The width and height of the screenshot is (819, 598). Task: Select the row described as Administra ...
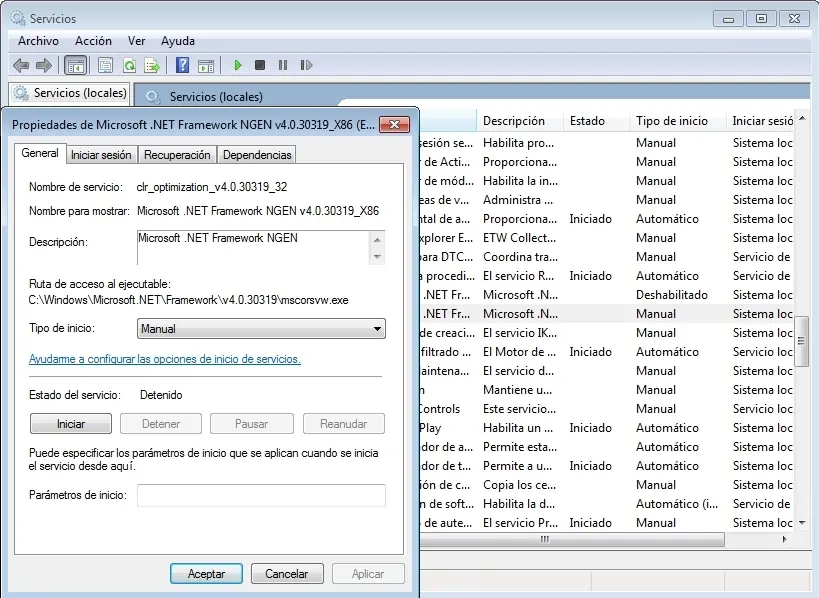click(x=606, y=200)
